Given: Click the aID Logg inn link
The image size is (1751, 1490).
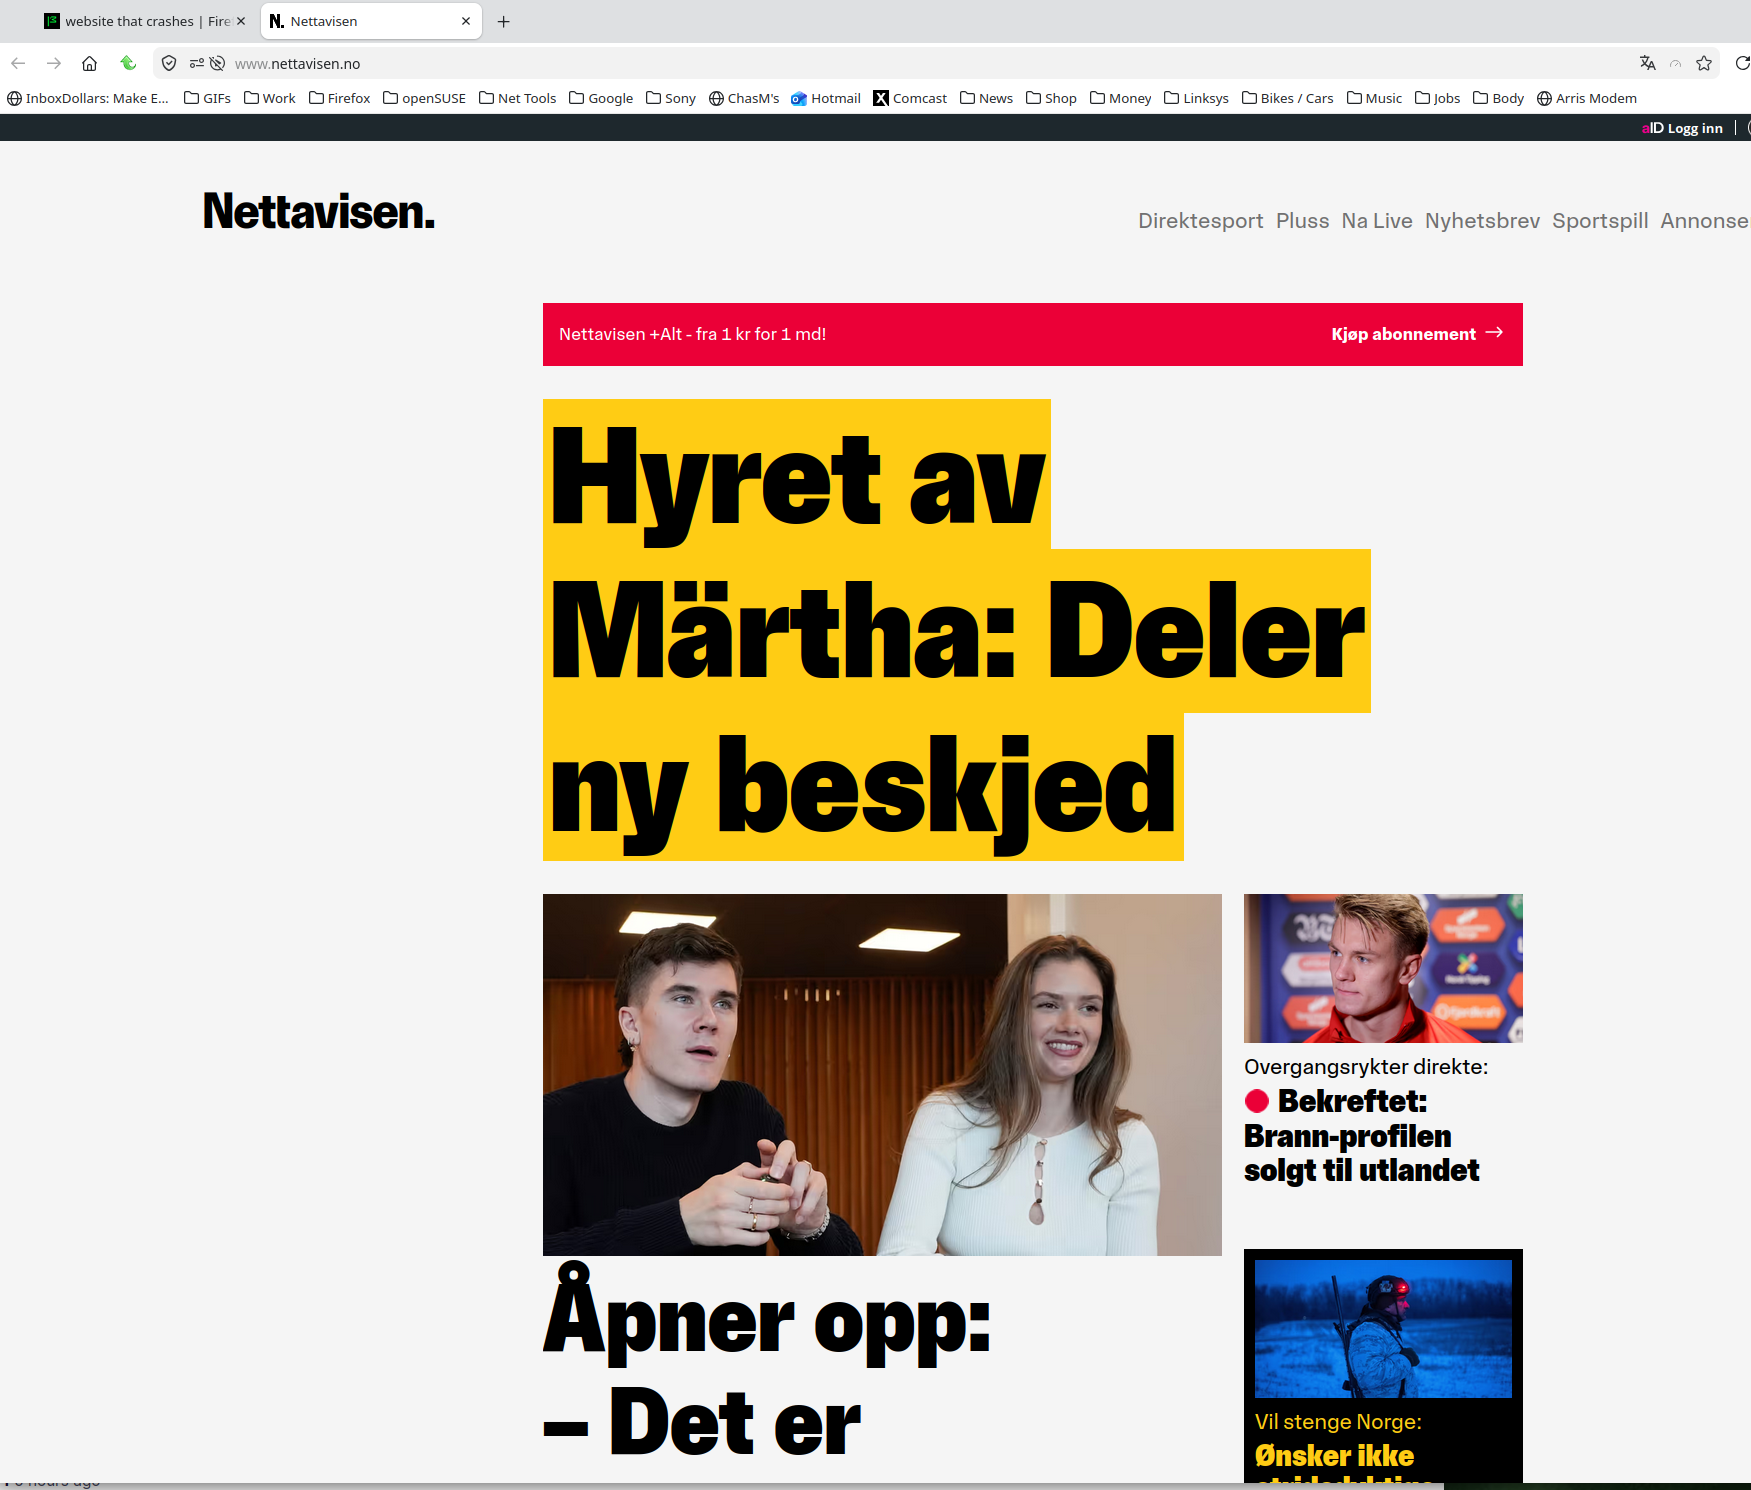Looking at the screenshot, I should 1682,128.
